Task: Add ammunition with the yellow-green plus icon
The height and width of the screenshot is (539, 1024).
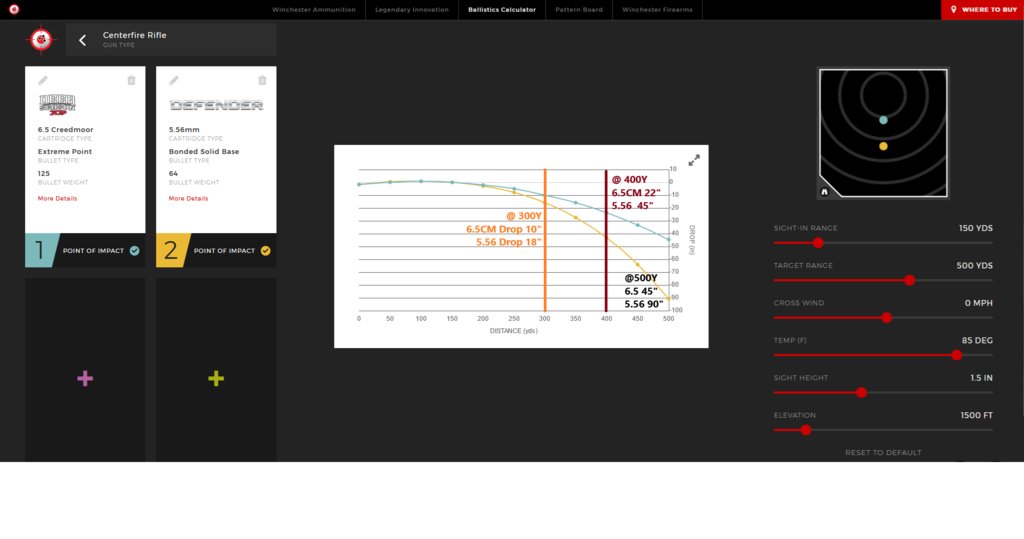Action: [216, 378]
